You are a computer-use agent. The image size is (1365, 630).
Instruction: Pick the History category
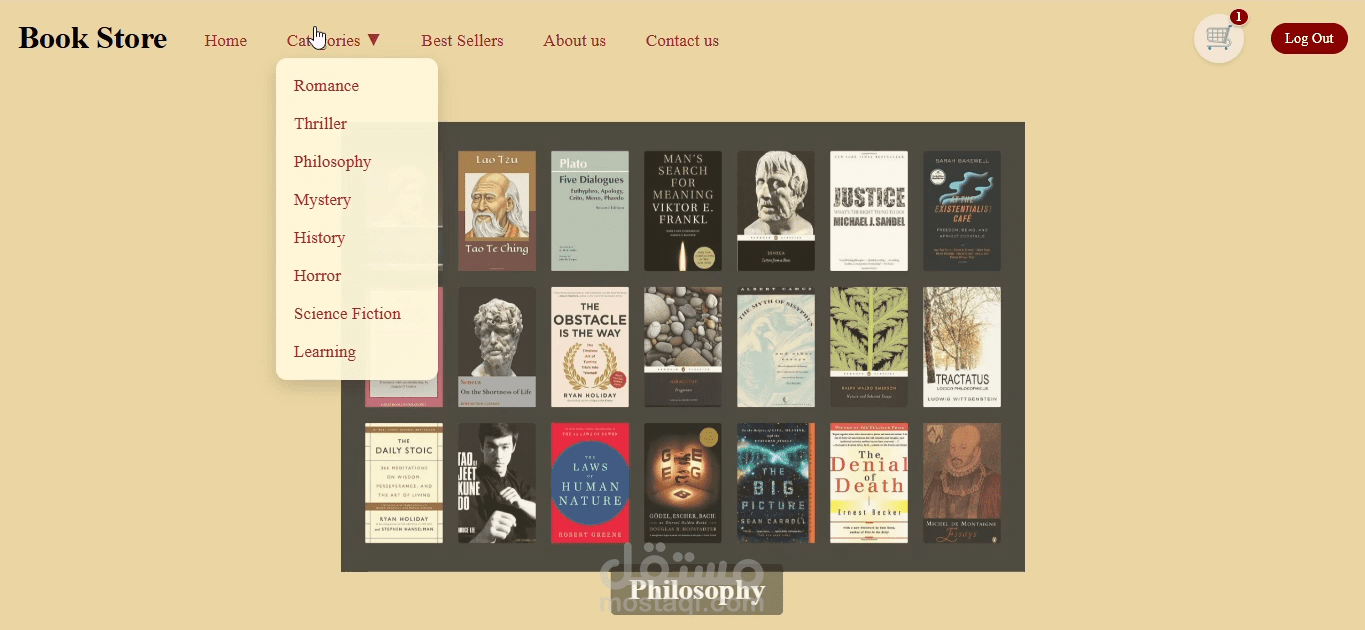click(x=319, y=238)
